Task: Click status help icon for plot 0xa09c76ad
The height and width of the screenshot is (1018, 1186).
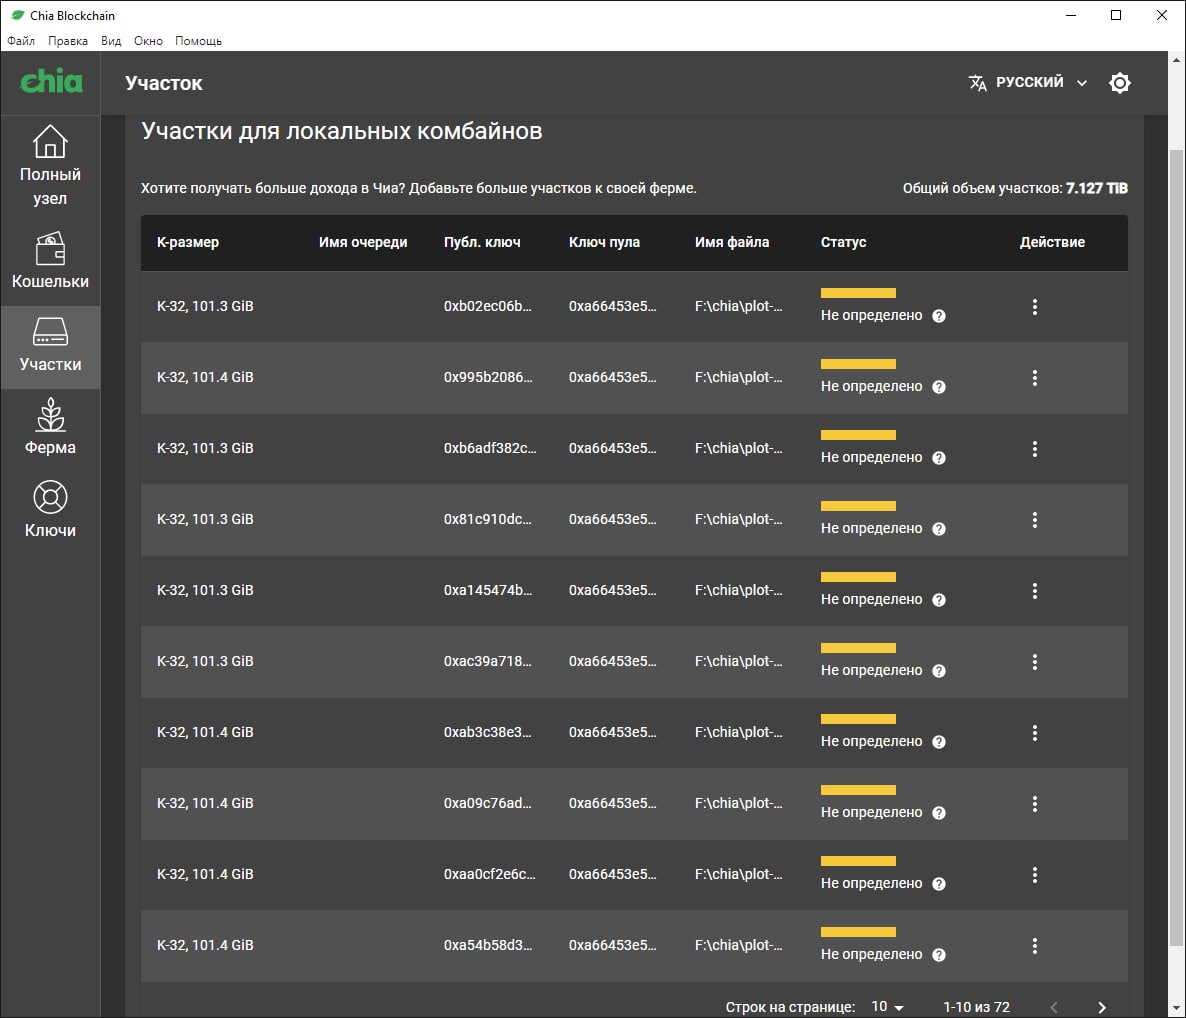Action: 939,814
